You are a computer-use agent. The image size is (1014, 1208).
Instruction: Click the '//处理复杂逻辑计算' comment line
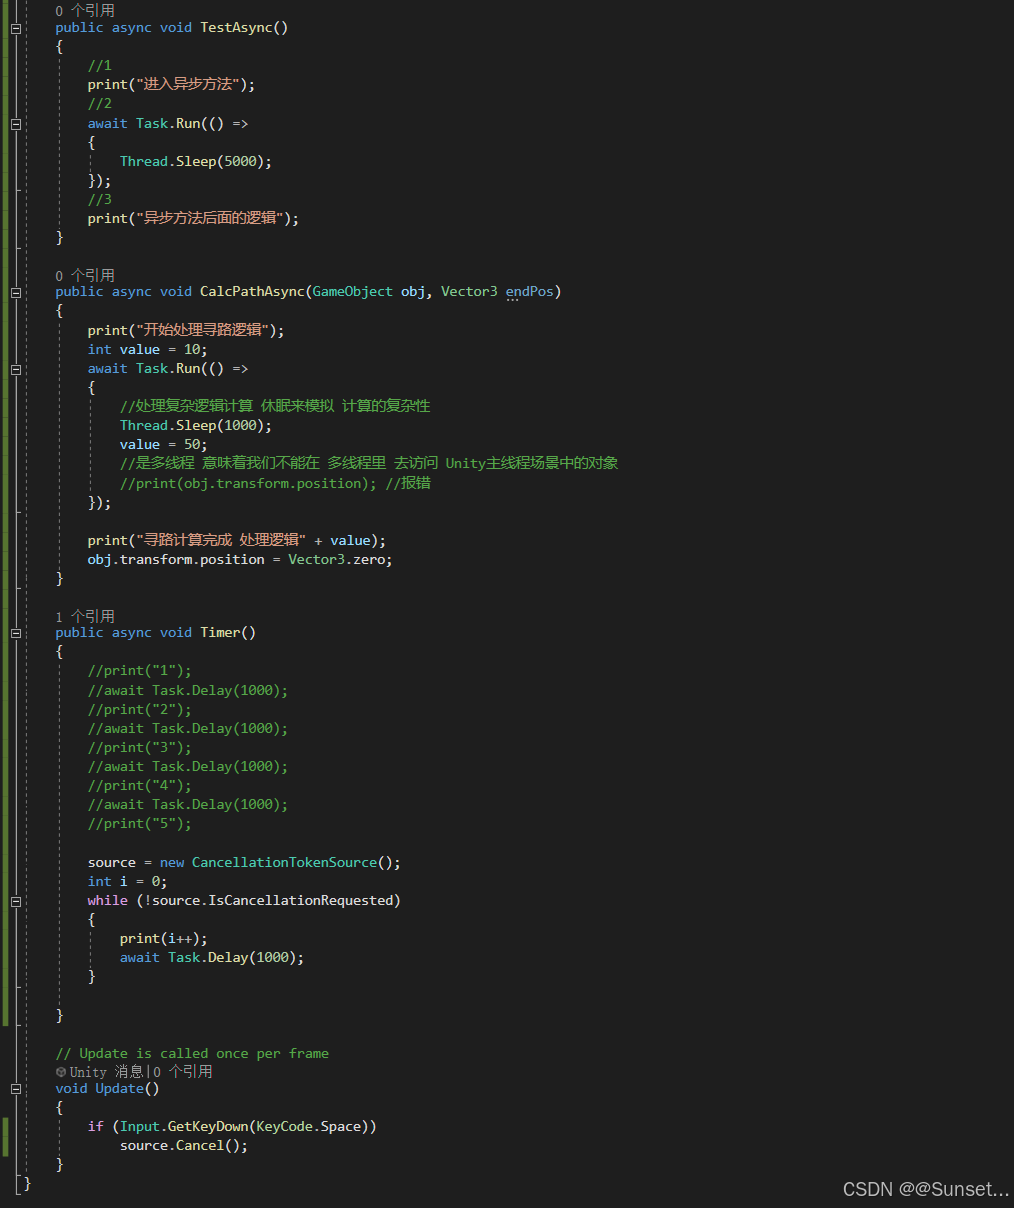click(275, 407)
